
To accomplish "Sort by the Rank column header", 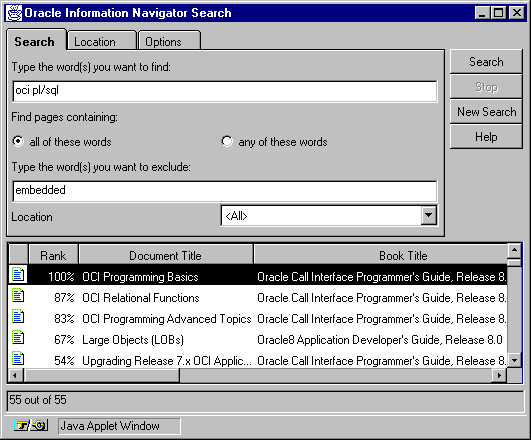I will (53, 255).
